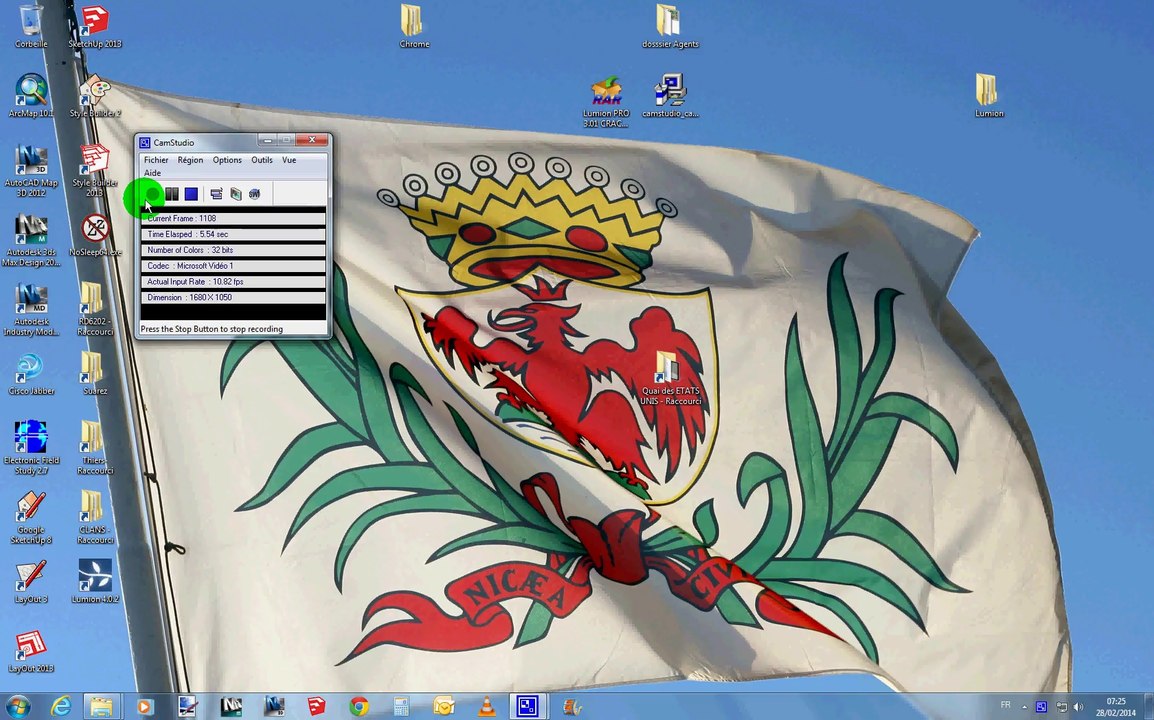Select the LayOut 2013 desktop icon
The width and height of the screenshot is (1154, 720).
[x=31, y=652]
